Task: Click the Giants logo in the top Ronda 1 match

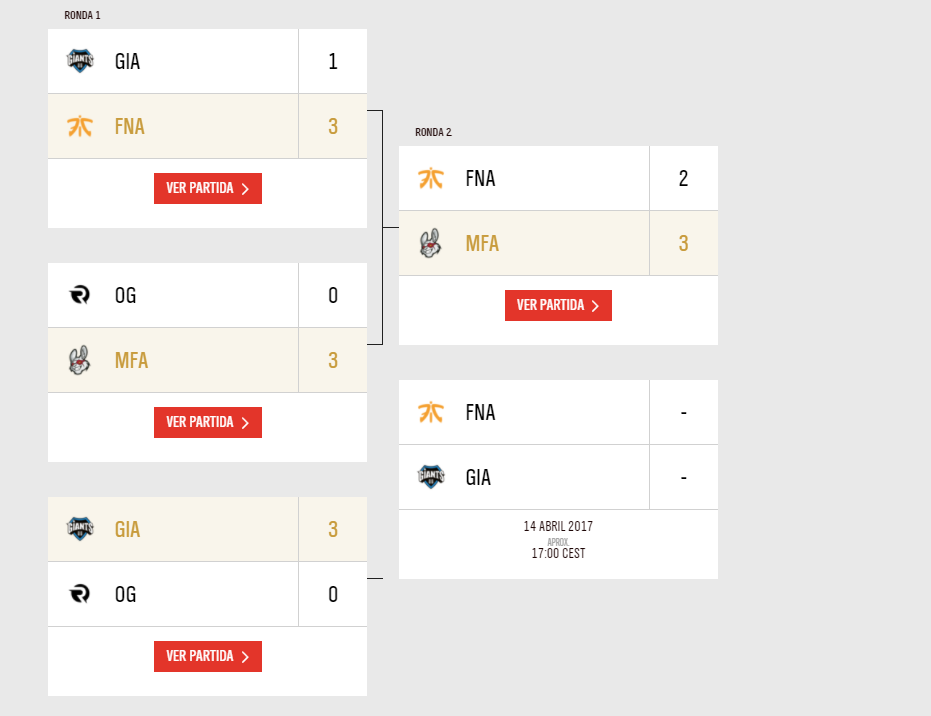Action: 80,61
